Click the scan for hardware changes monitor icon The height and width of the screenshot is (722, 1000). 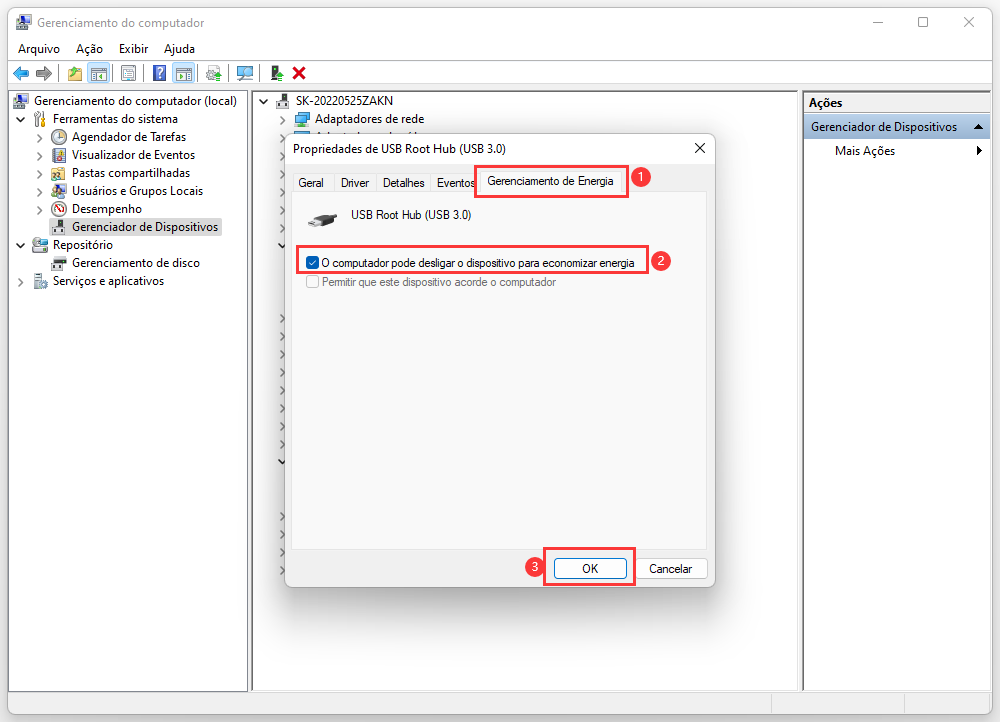[x=244, y=73]
